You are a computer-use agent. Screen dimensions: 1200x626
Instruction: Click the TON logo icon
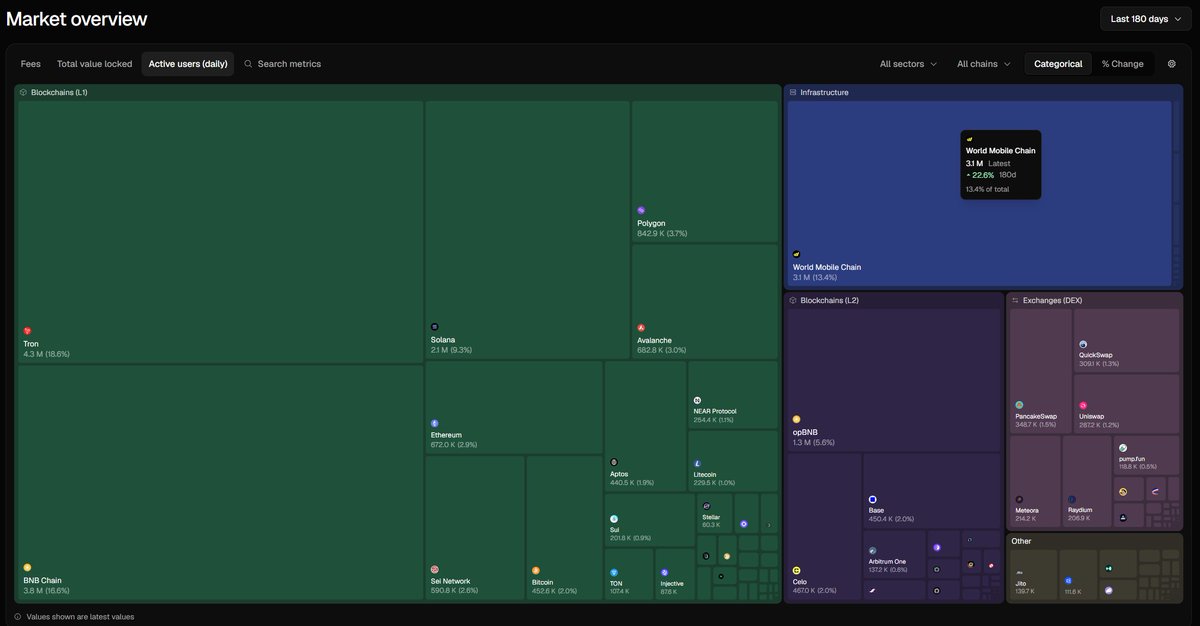[614, 572]
